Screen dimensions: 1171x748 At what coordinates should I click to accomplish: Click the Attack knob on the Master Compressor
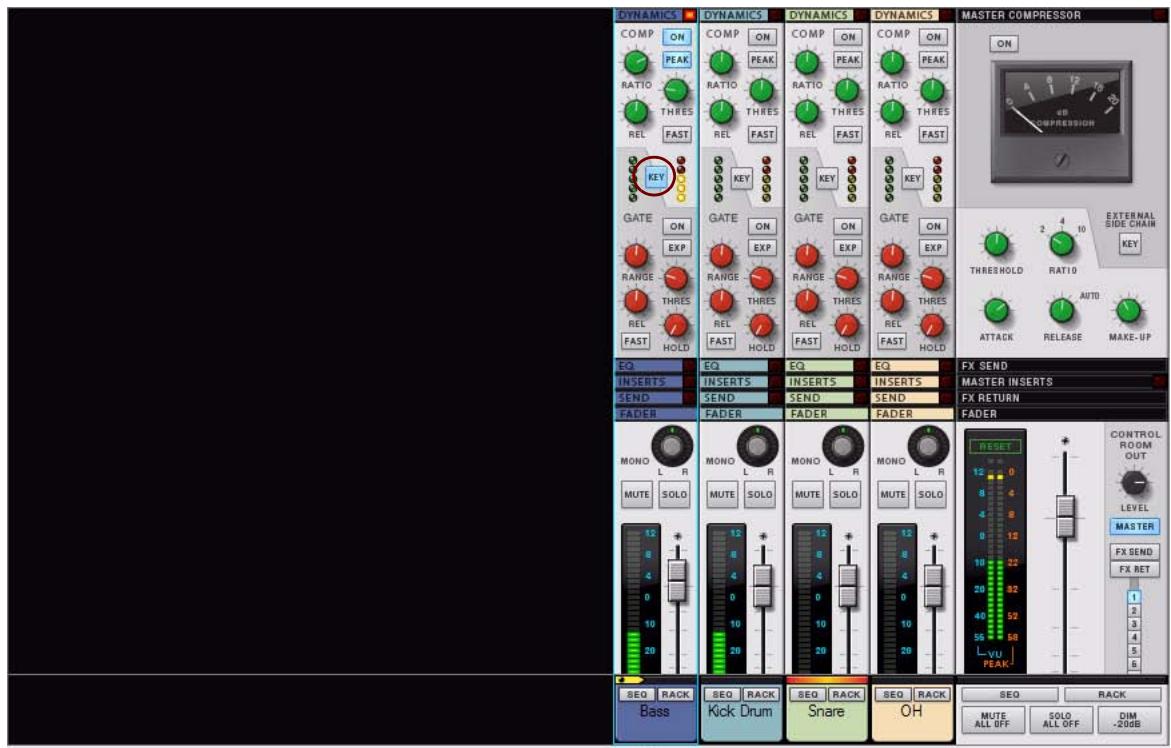(x=995, y=310)
